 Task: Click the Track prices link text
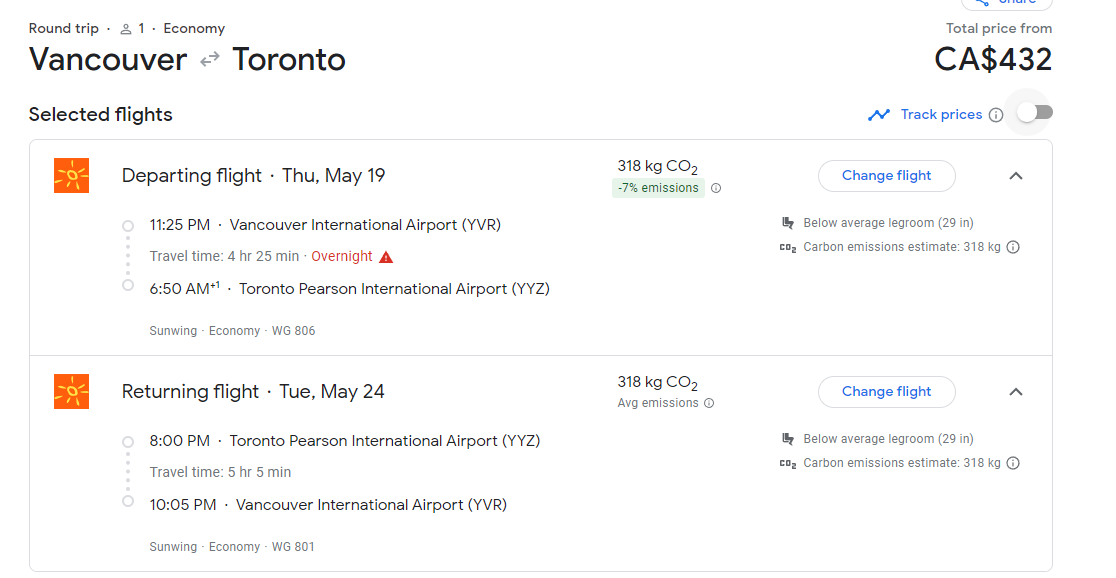tap(941, 115)
